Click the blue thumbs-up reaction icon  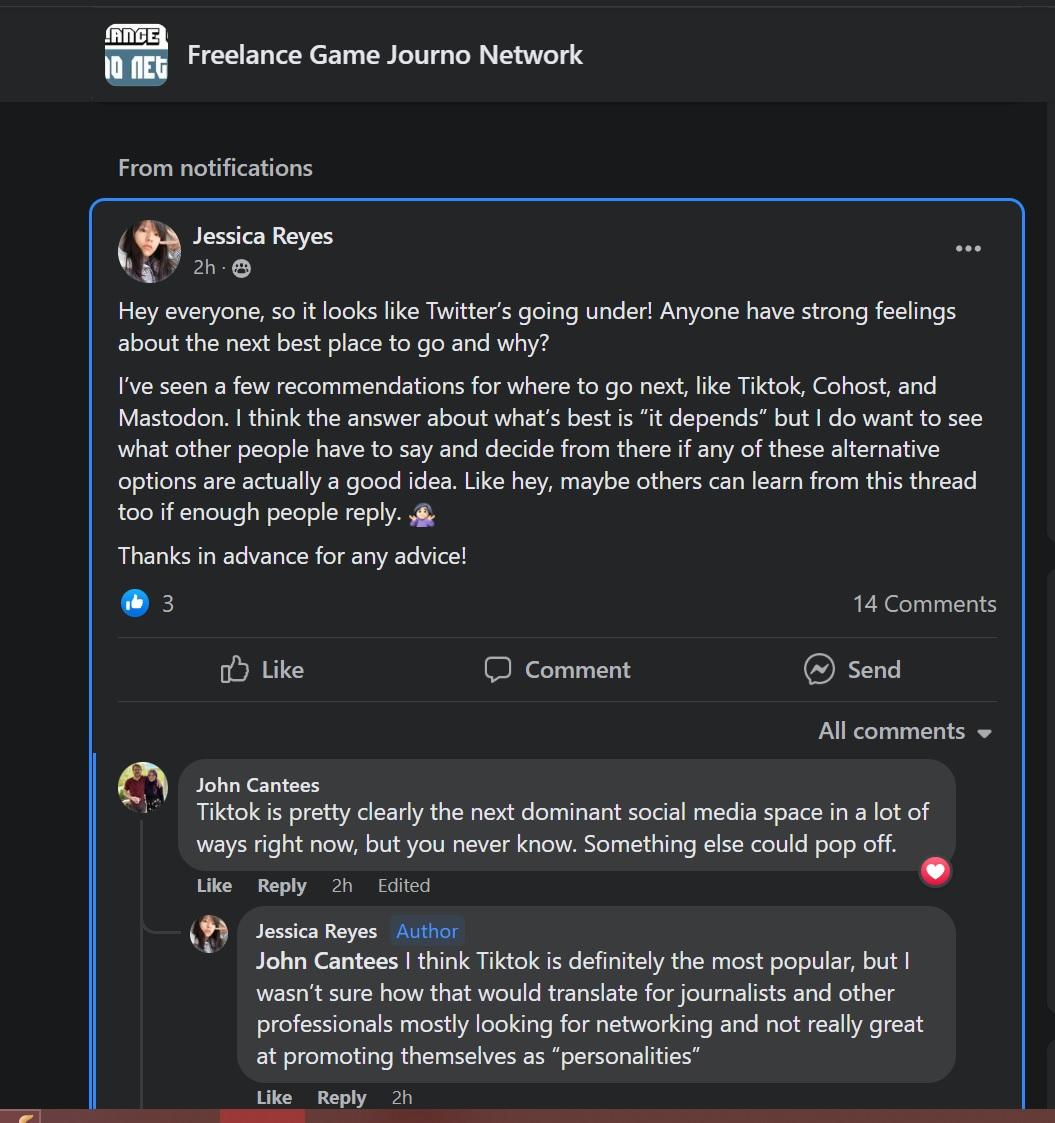tap(135, 602)
